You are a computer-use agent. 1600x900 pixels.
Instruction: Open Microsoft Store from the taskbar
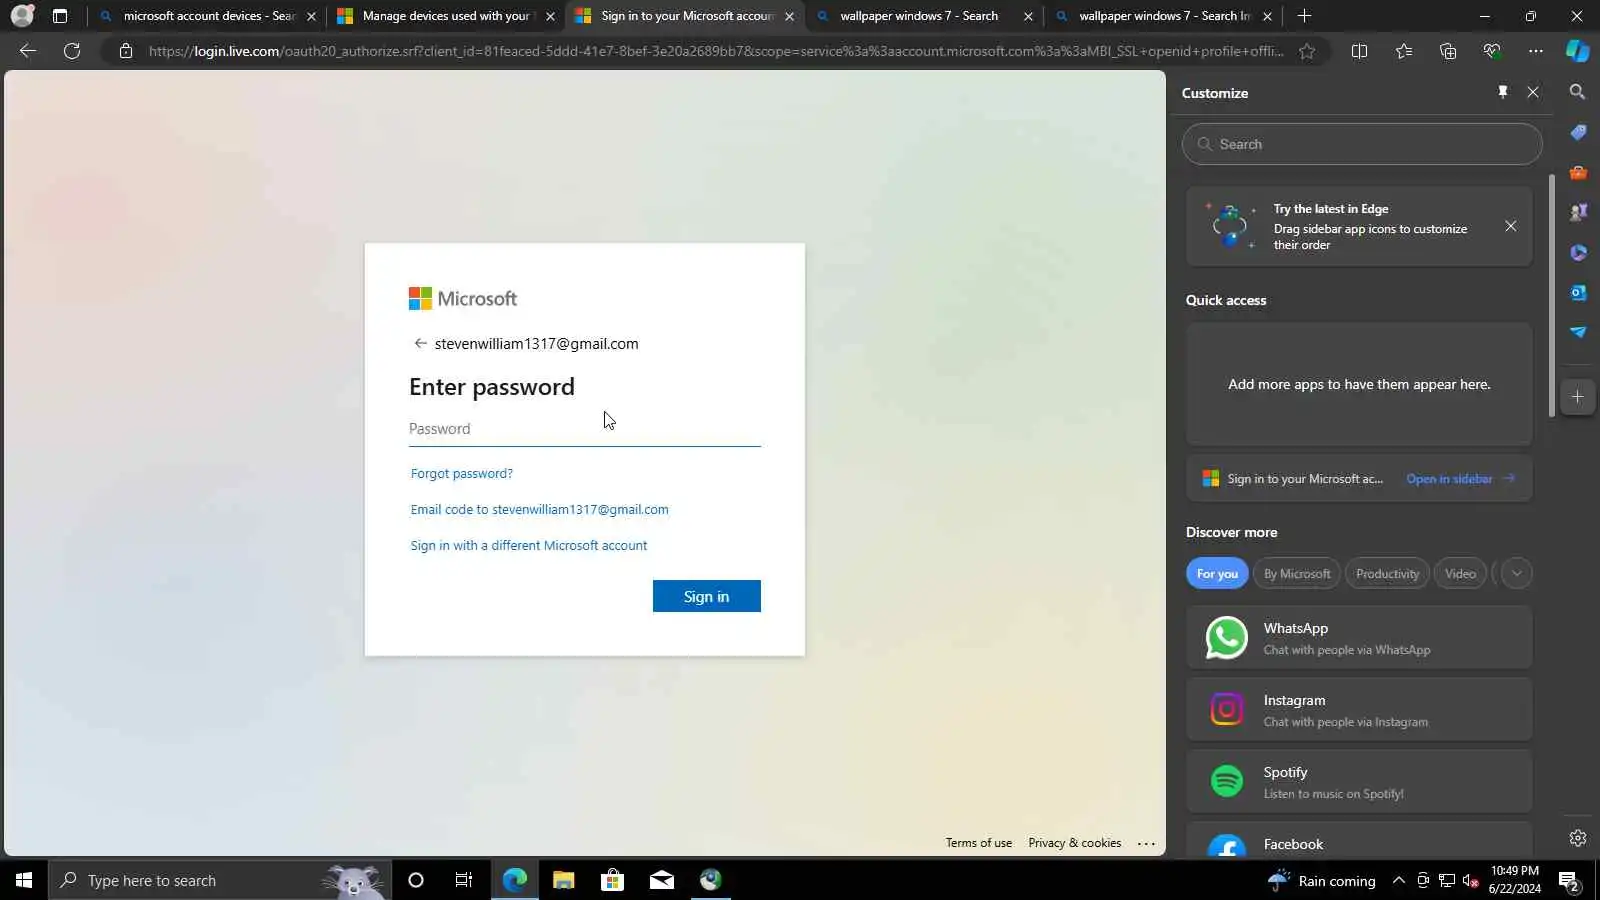[x=612, y=880]
